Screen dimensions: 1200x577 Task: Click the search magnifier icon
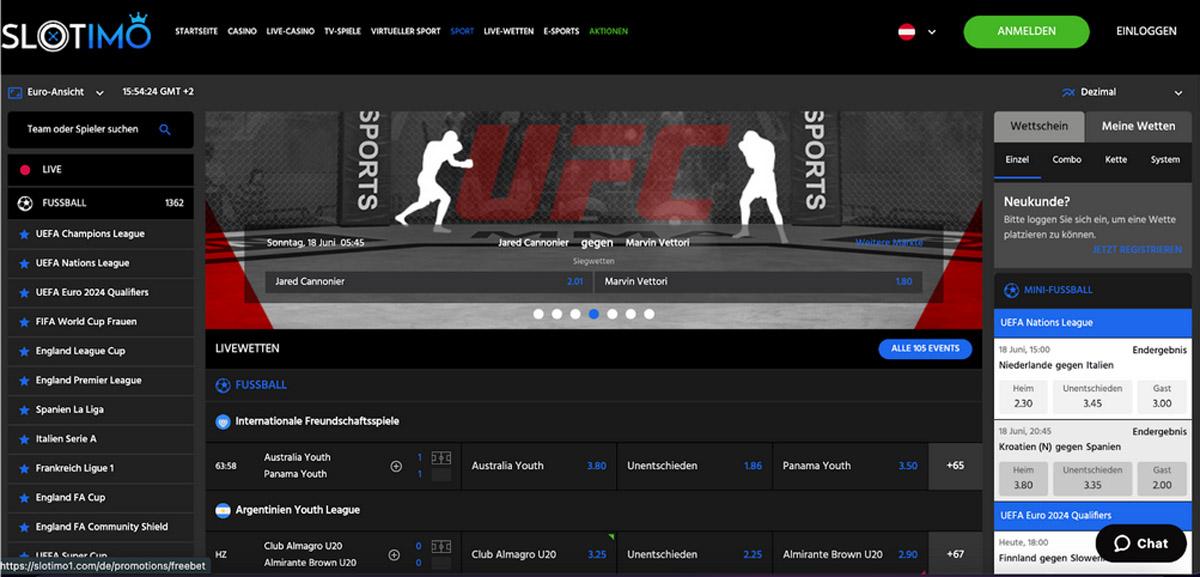pyautogui.click(x=165, y=129)
